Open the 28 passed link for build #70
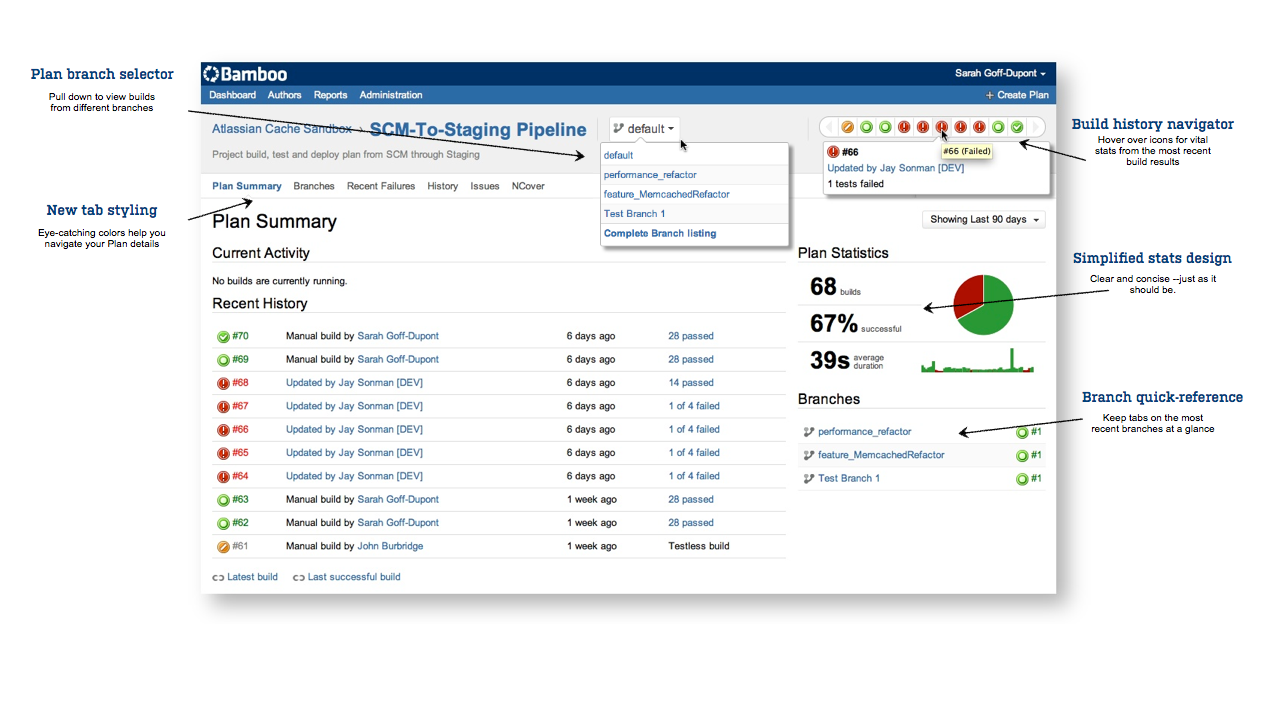The image size is (1280, 720). [691, 336]
